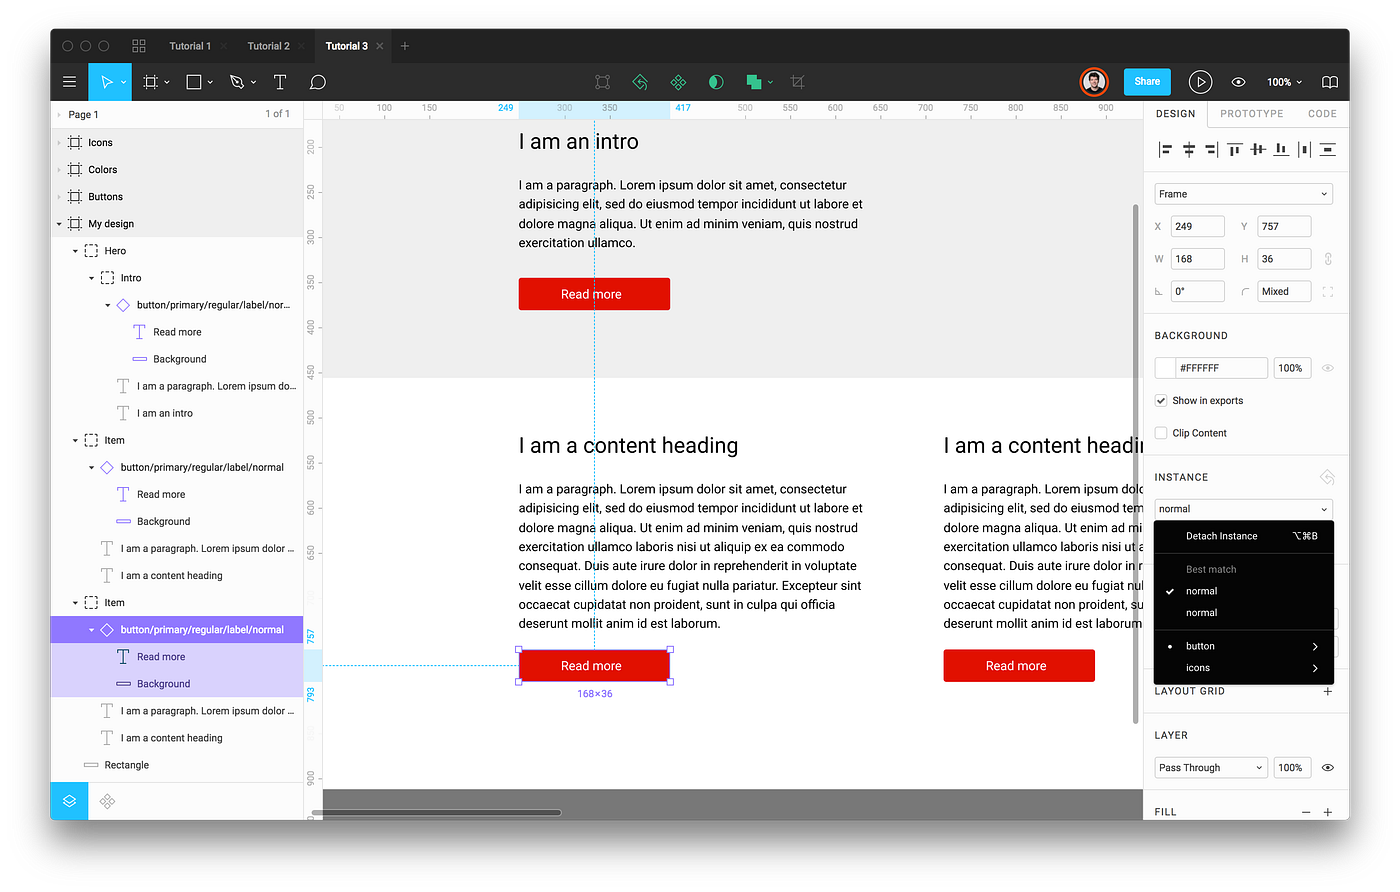Toggle Show in exports checkbox

click(1161, 400)
